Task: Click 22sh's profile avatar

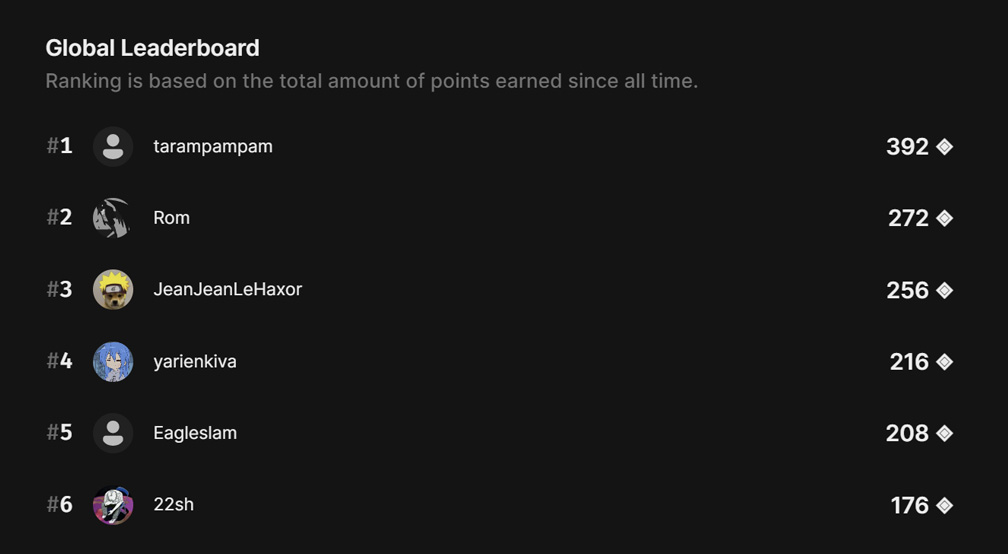Action: 113,505
